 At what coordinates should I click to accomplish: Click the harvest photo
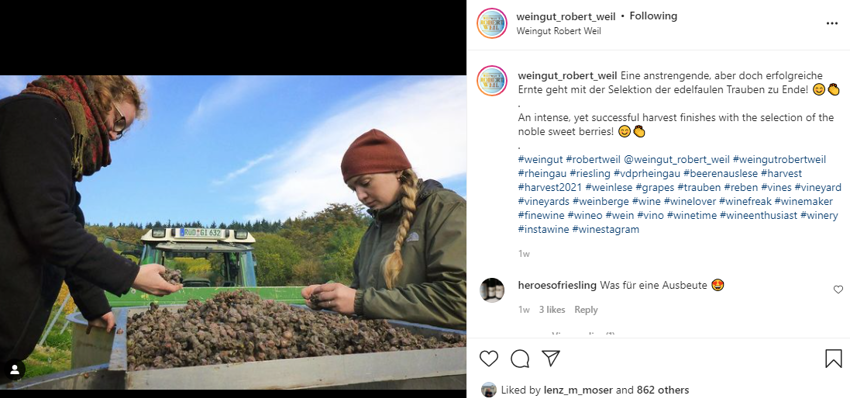(x=233, y=232)
